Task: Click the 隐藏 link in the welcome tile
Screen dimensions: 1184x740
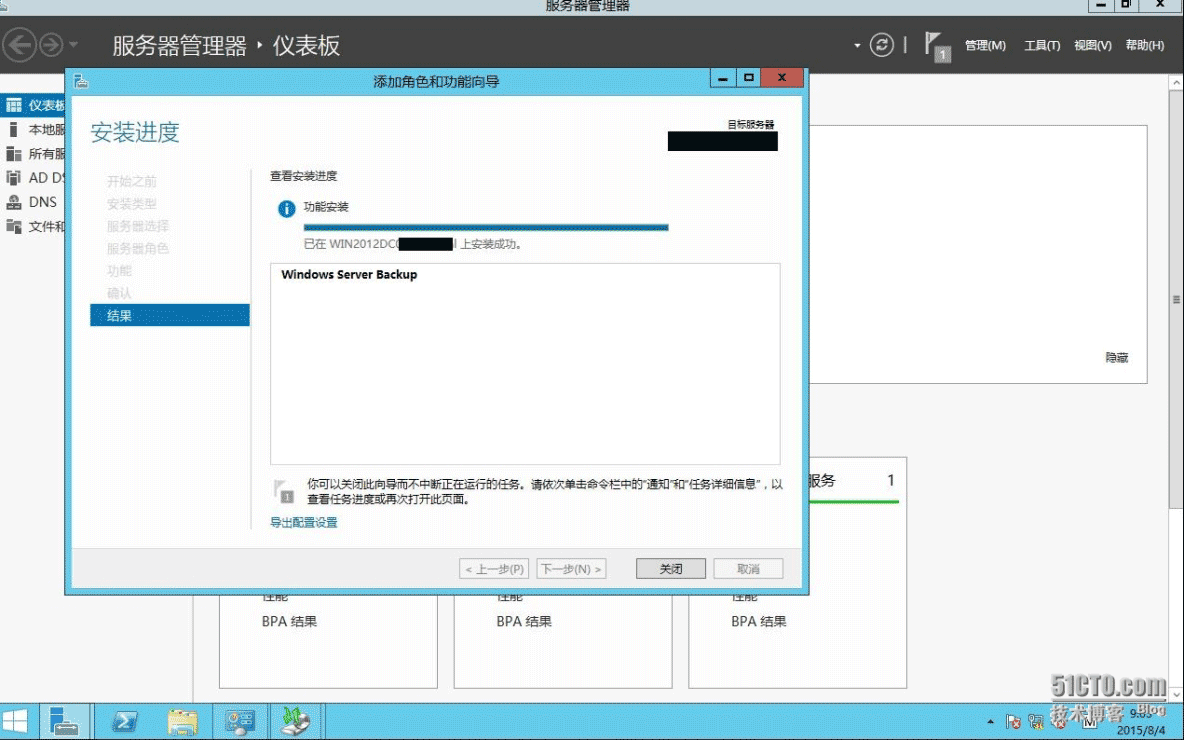Action: click(1116, 358)
